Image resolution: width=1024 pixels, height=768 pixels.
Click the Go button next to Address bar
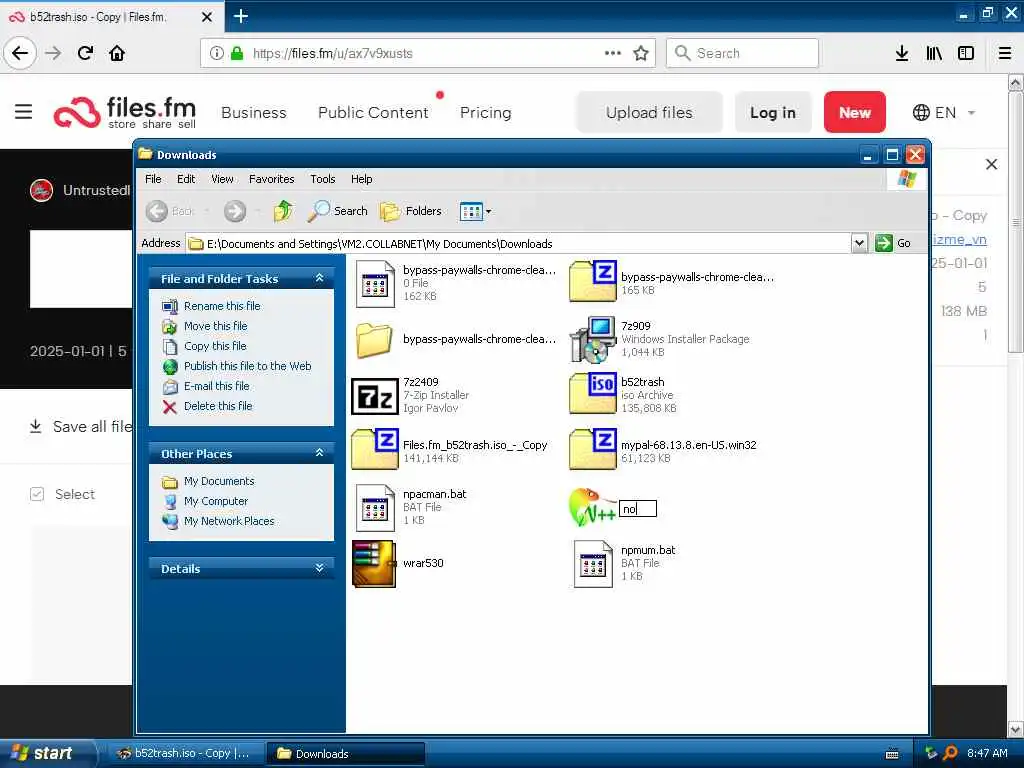pyautogui.click(x=893, y=243)
